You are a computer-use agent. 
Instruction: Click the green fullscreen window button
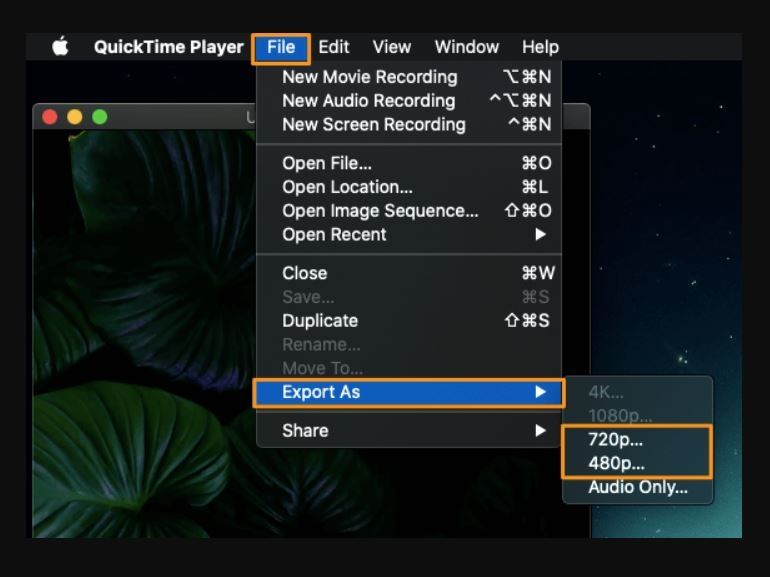[x=100, y=117]
